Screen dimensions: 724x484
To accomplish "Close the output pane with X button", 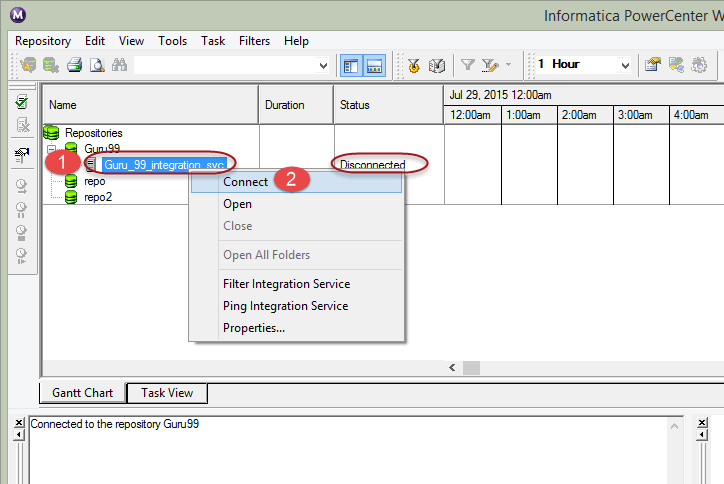I will 20,422.
